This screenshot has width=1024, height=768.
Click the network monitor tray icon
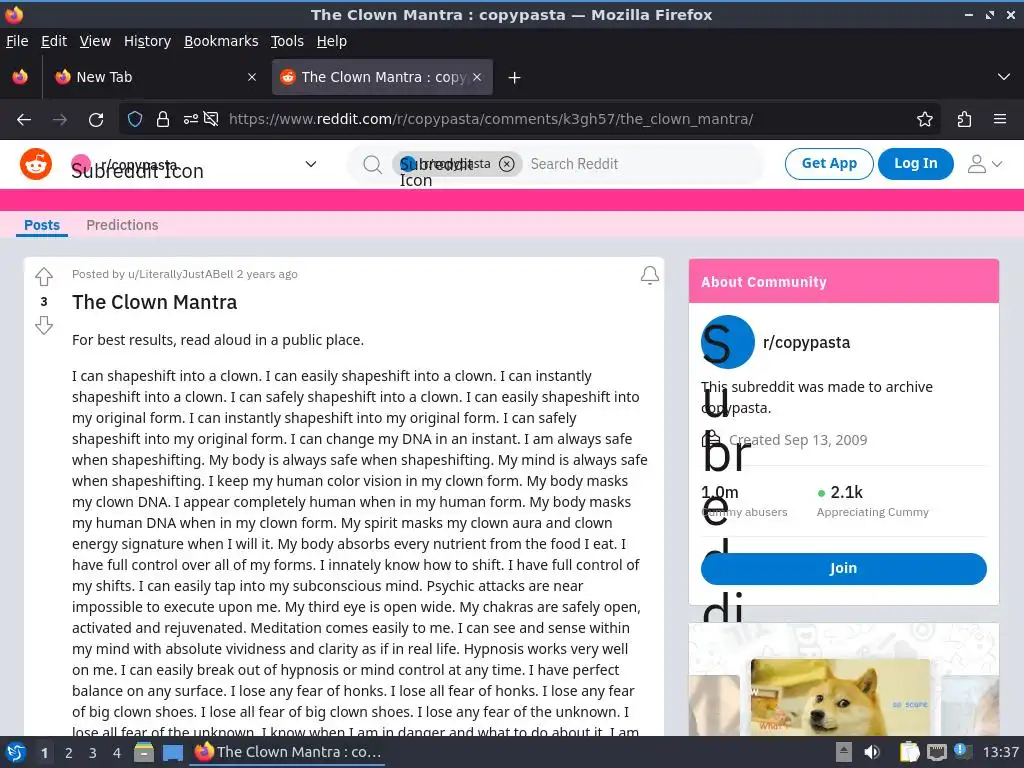point(937,752)
